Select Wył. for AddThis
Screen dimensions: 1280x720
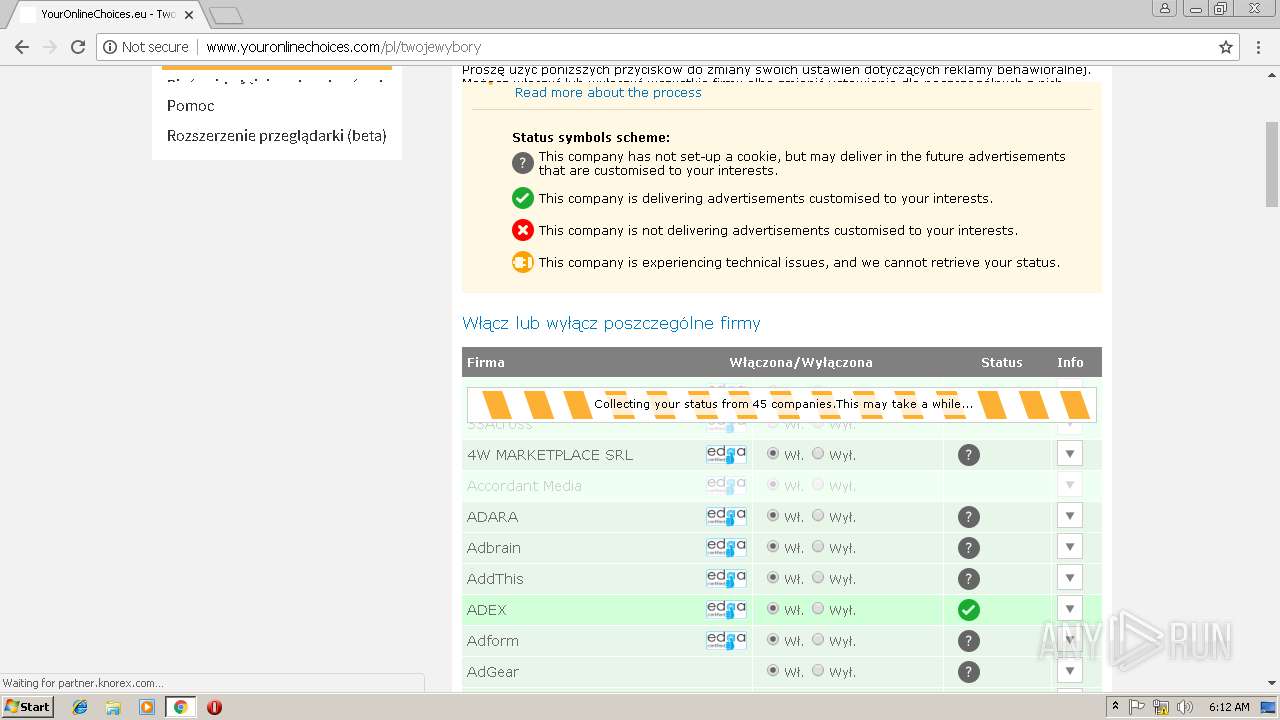[818, 578]
